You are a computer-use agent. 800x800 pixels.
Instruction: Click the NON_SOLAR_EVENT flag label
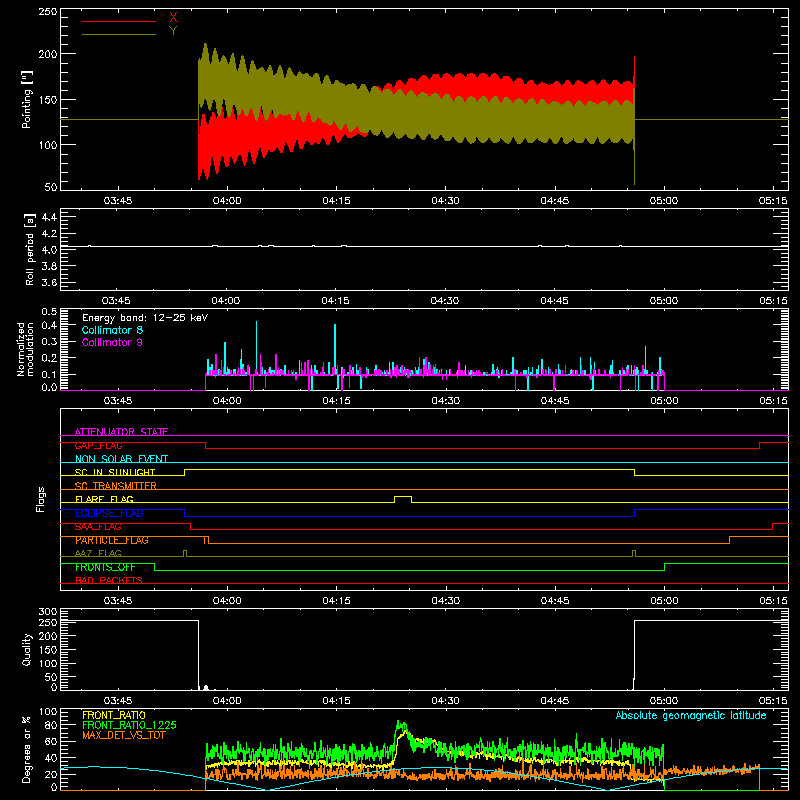pyautogui.click(x=121, y=459)
